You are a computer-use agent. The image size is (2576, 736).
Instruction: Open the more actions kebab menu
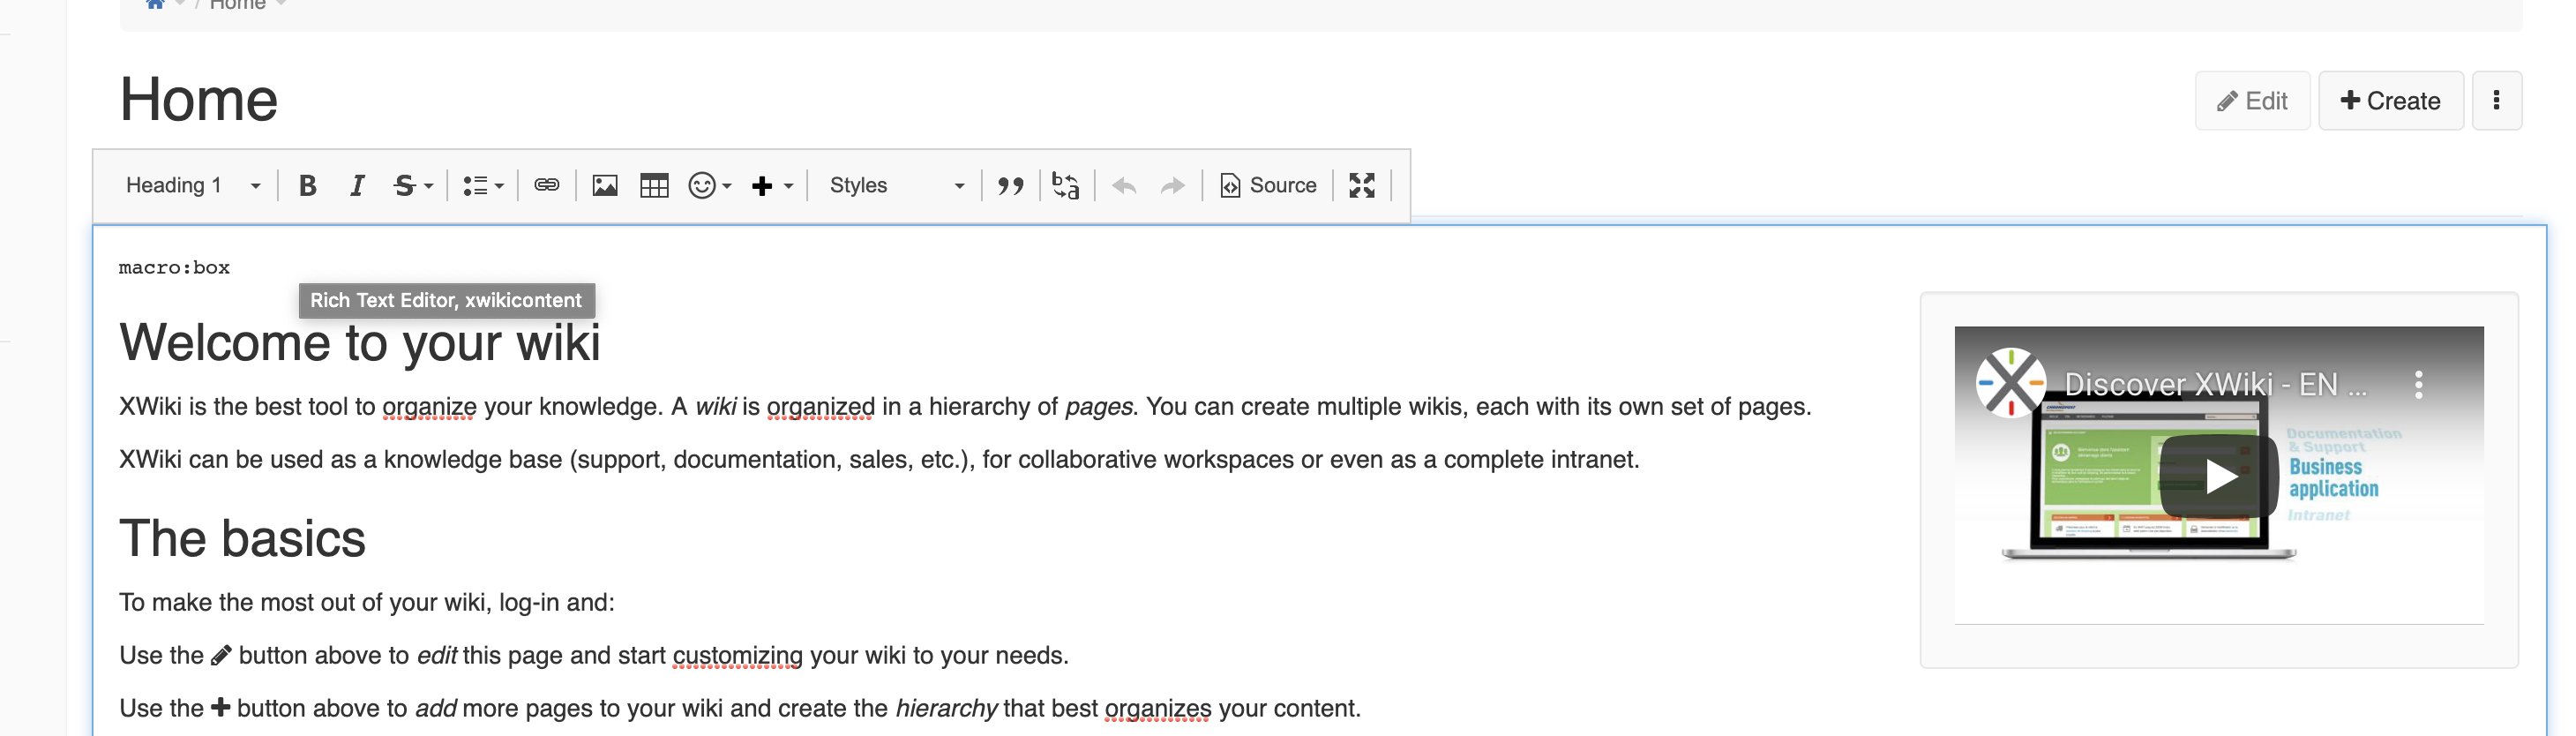(2496, 101)
